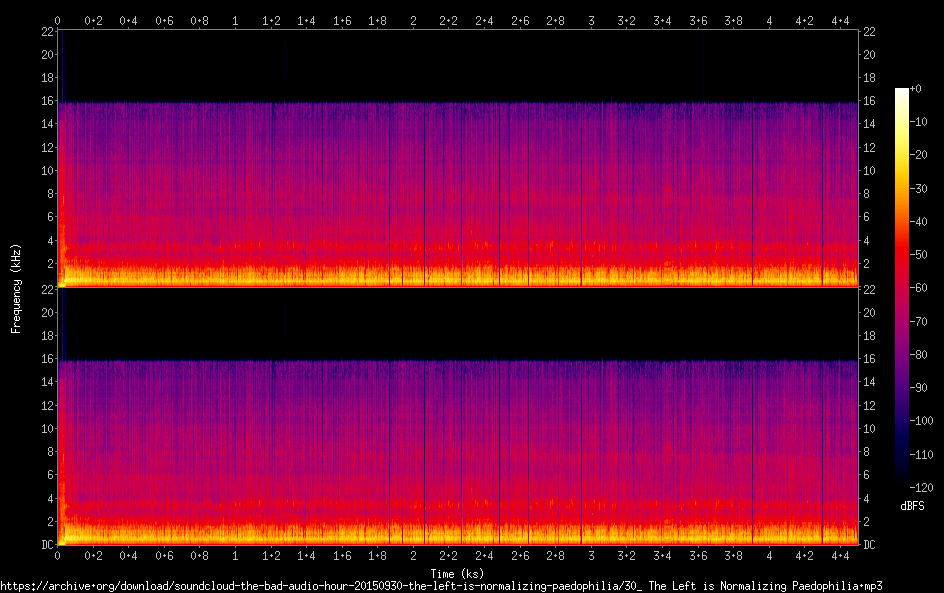The height and width of the screenshot is (593, 944).
Task: Click the lower channel spectrogram center
Action: pyautogui.click(x=457, y=417)
